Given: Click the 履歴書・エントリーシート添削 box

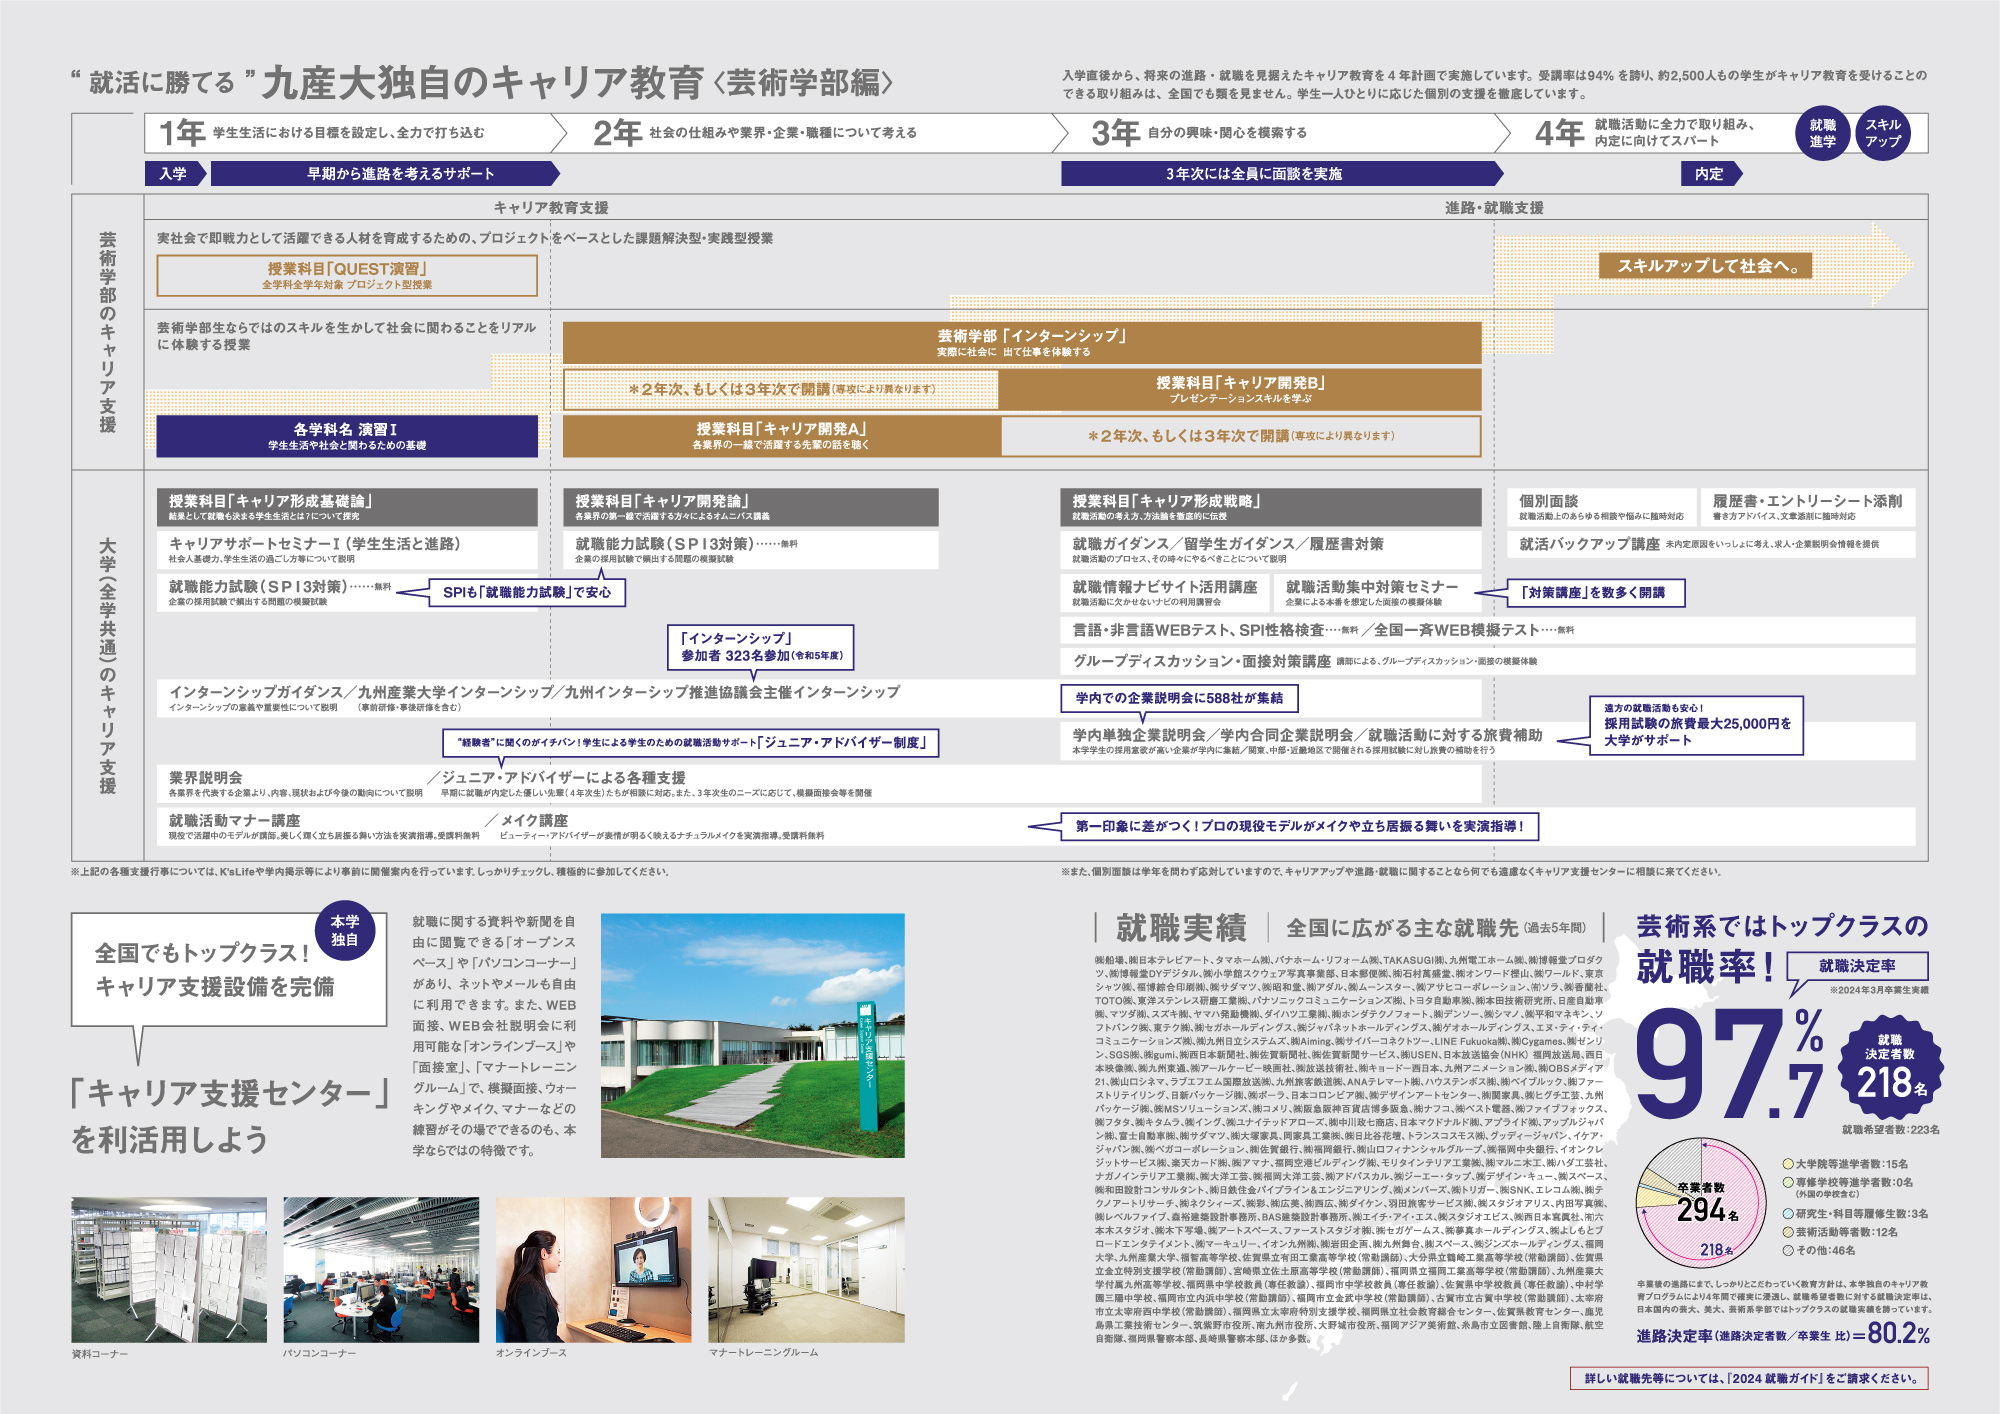Looking at the screenshot, I should 1808,507.
